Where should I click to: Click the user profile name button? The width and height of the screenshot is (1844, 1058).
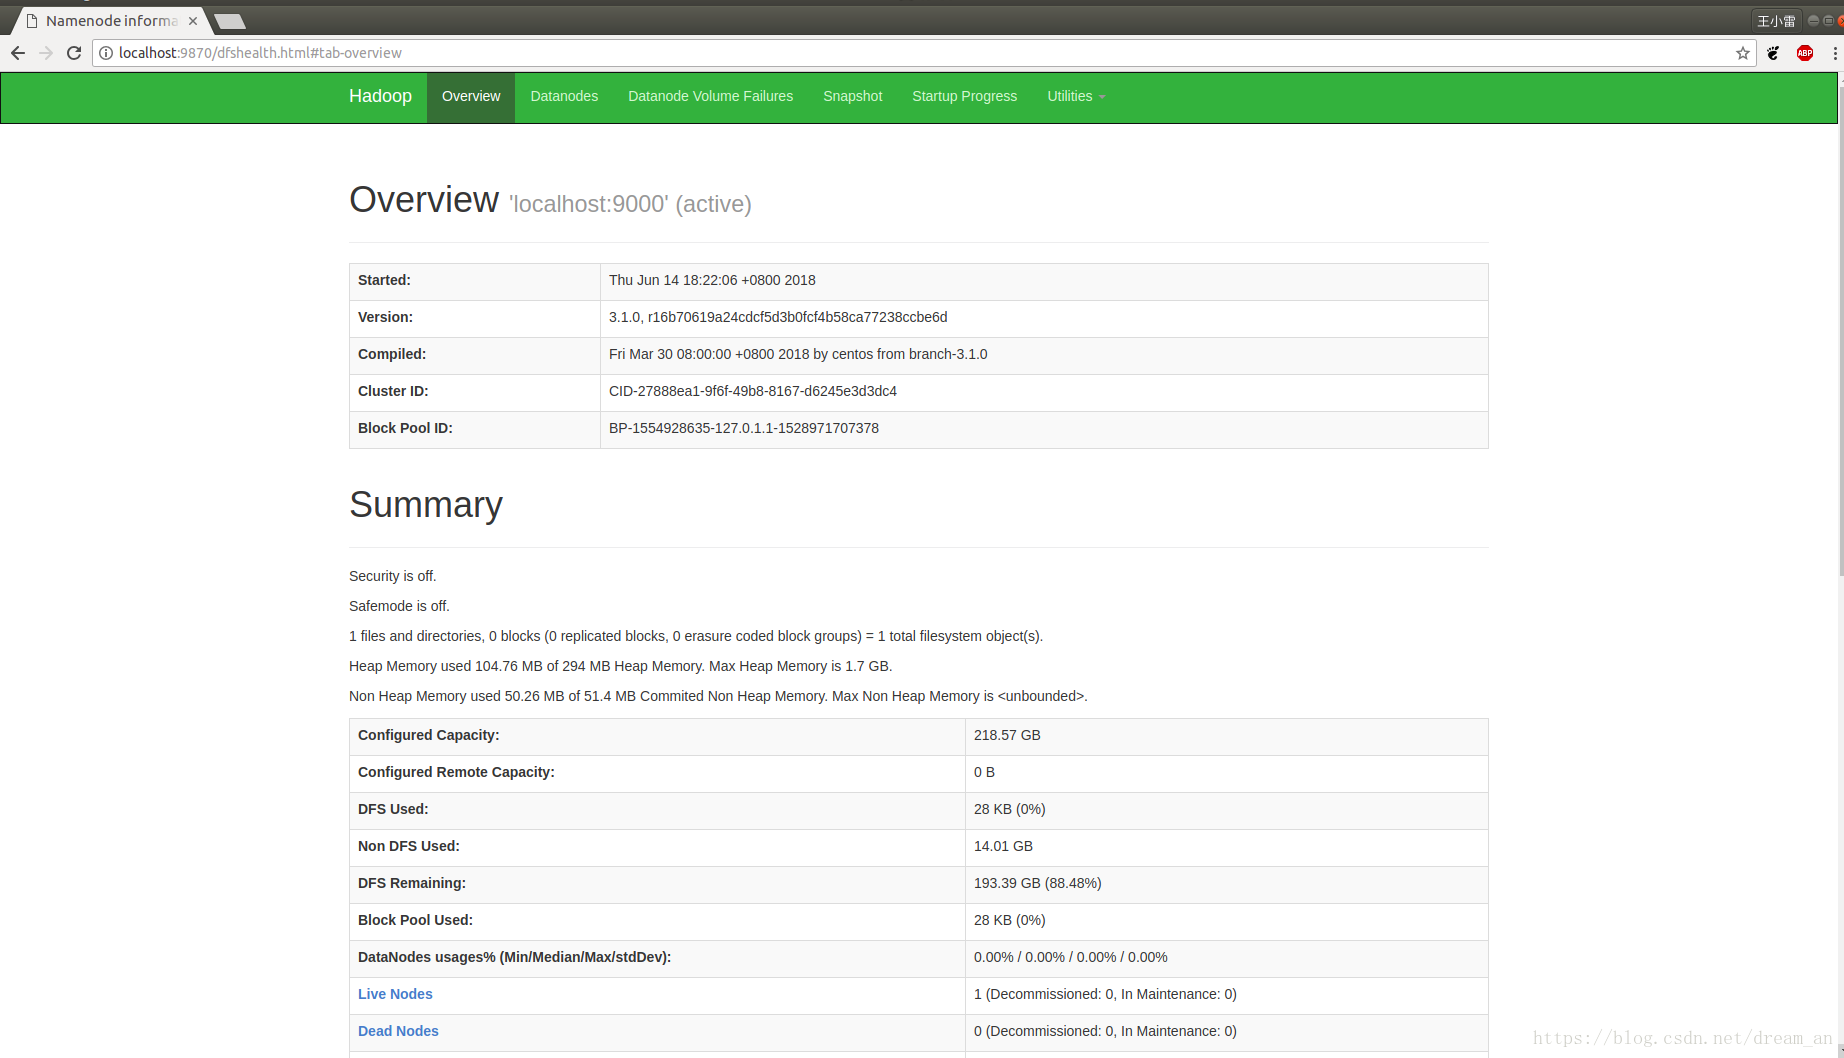pos(1776,21)
